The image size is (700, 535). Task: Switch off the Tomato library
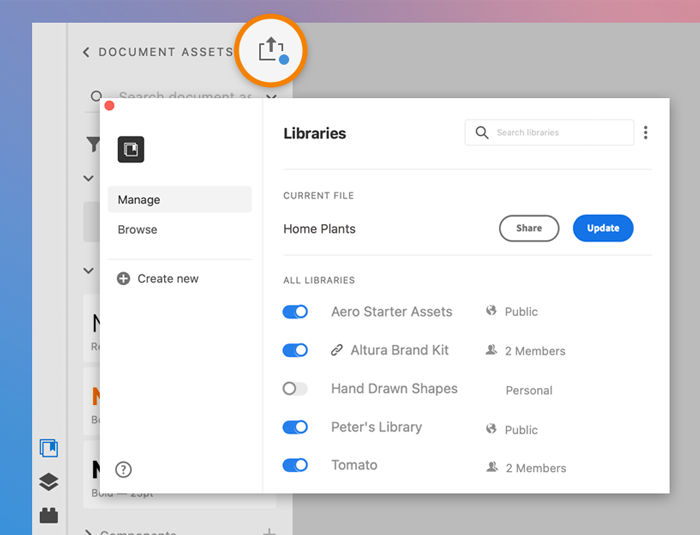pyautogui.click(x=295, y=465)
